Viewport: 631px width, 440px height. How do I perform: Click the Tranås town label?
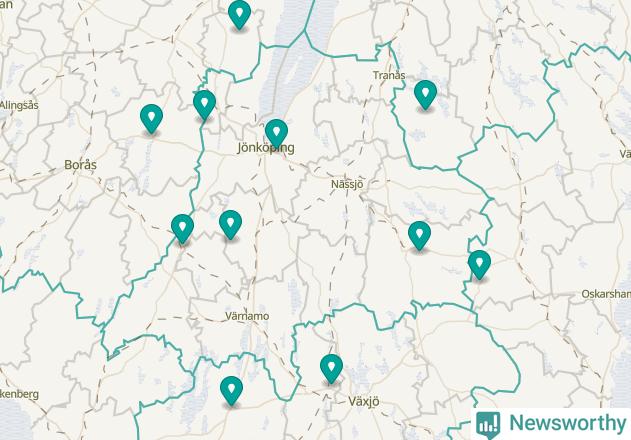click(x=389, y=75)
